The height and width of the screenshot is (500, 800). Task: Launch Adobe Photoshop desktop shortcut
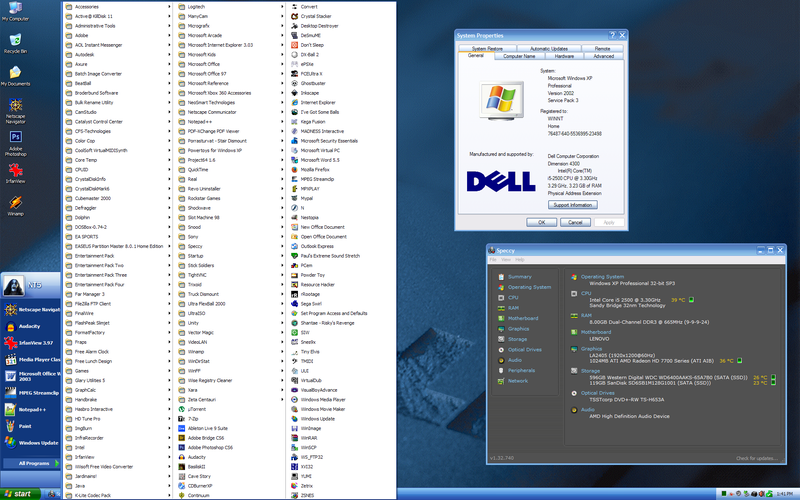click(15, 143)
